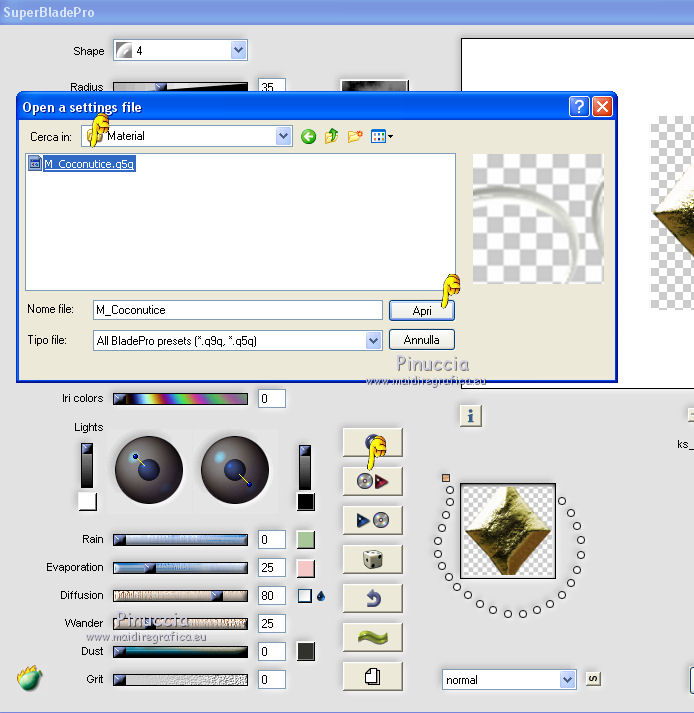This screenshot has height=713, width=694.
Task: Adjust the Wander slider
Action: click(x=180, y=623)
